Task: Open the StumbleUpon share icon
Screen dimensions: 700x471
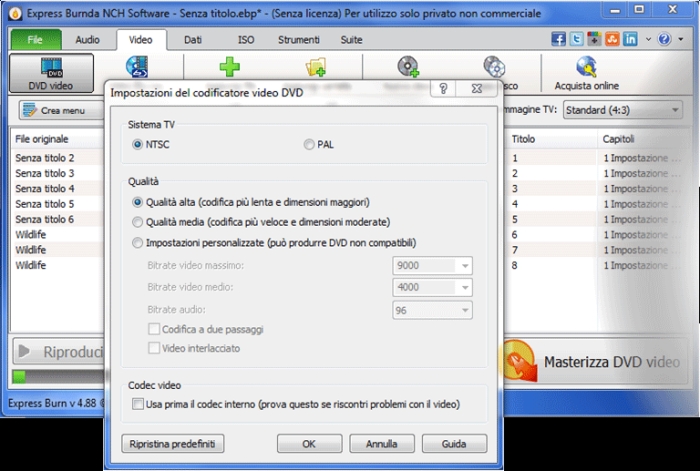Action: 612,39
